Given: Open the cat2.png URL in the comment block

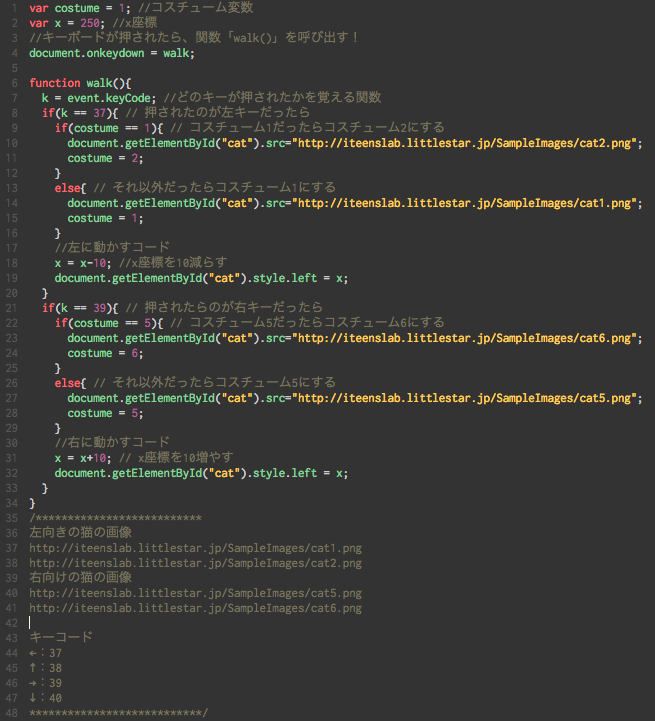Looking at the screenshot, I should (195, 563).
